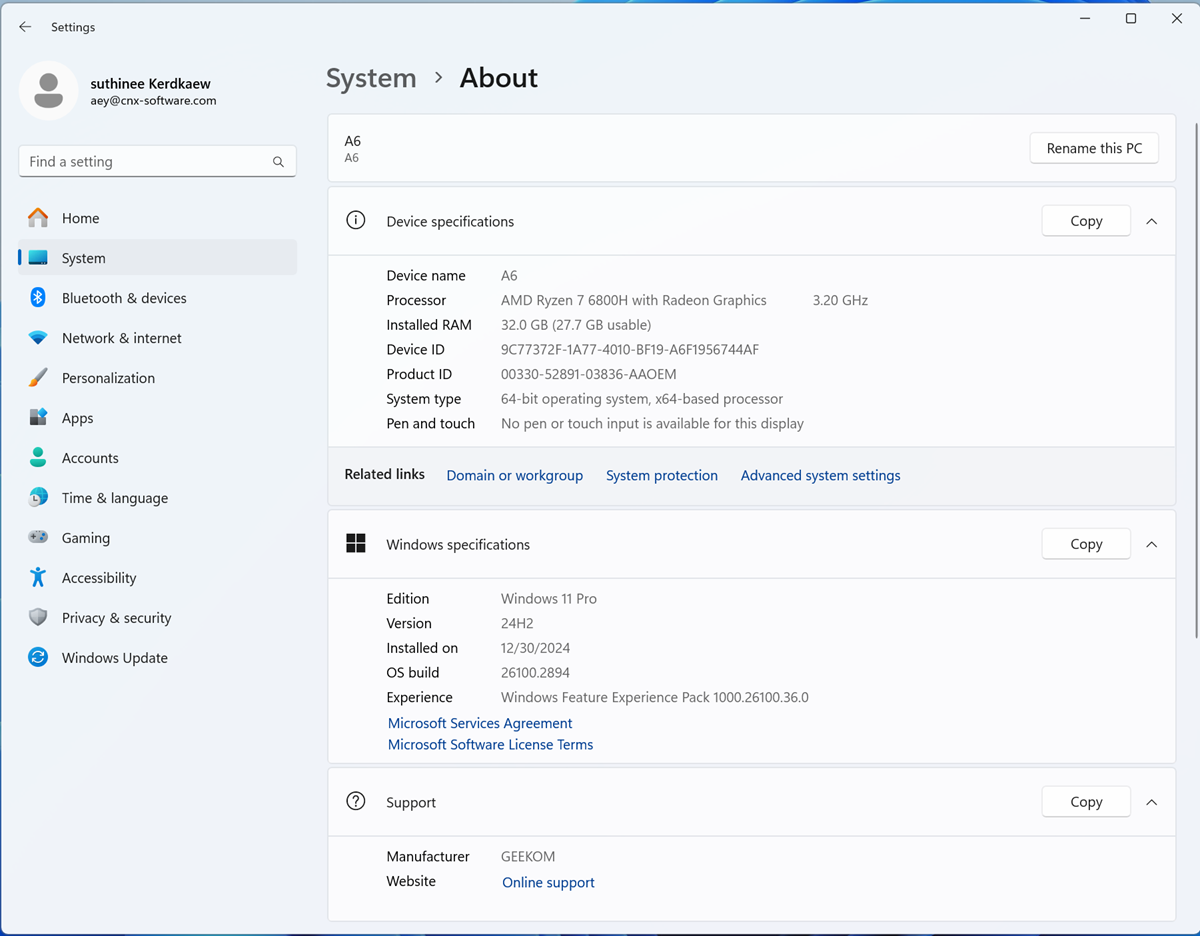The width and height of the screenshot is (1200, 936).
Task: Click the Network wifi icon
Action: 38,338
